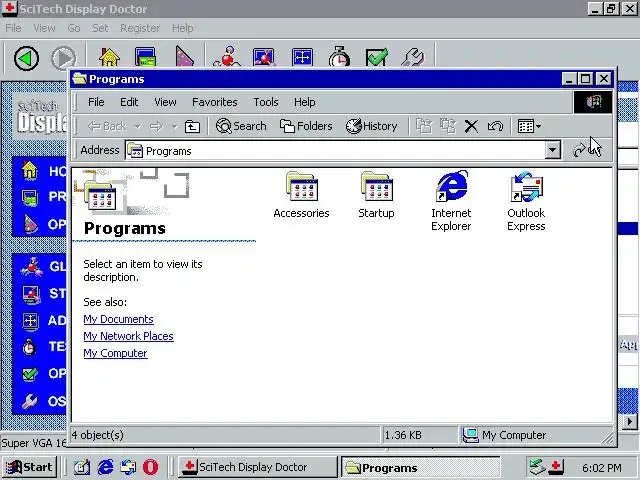Launch Internet Explorer from Quick Launch
The height and width of the screenshot is (480, 640).
pos(105,467)
